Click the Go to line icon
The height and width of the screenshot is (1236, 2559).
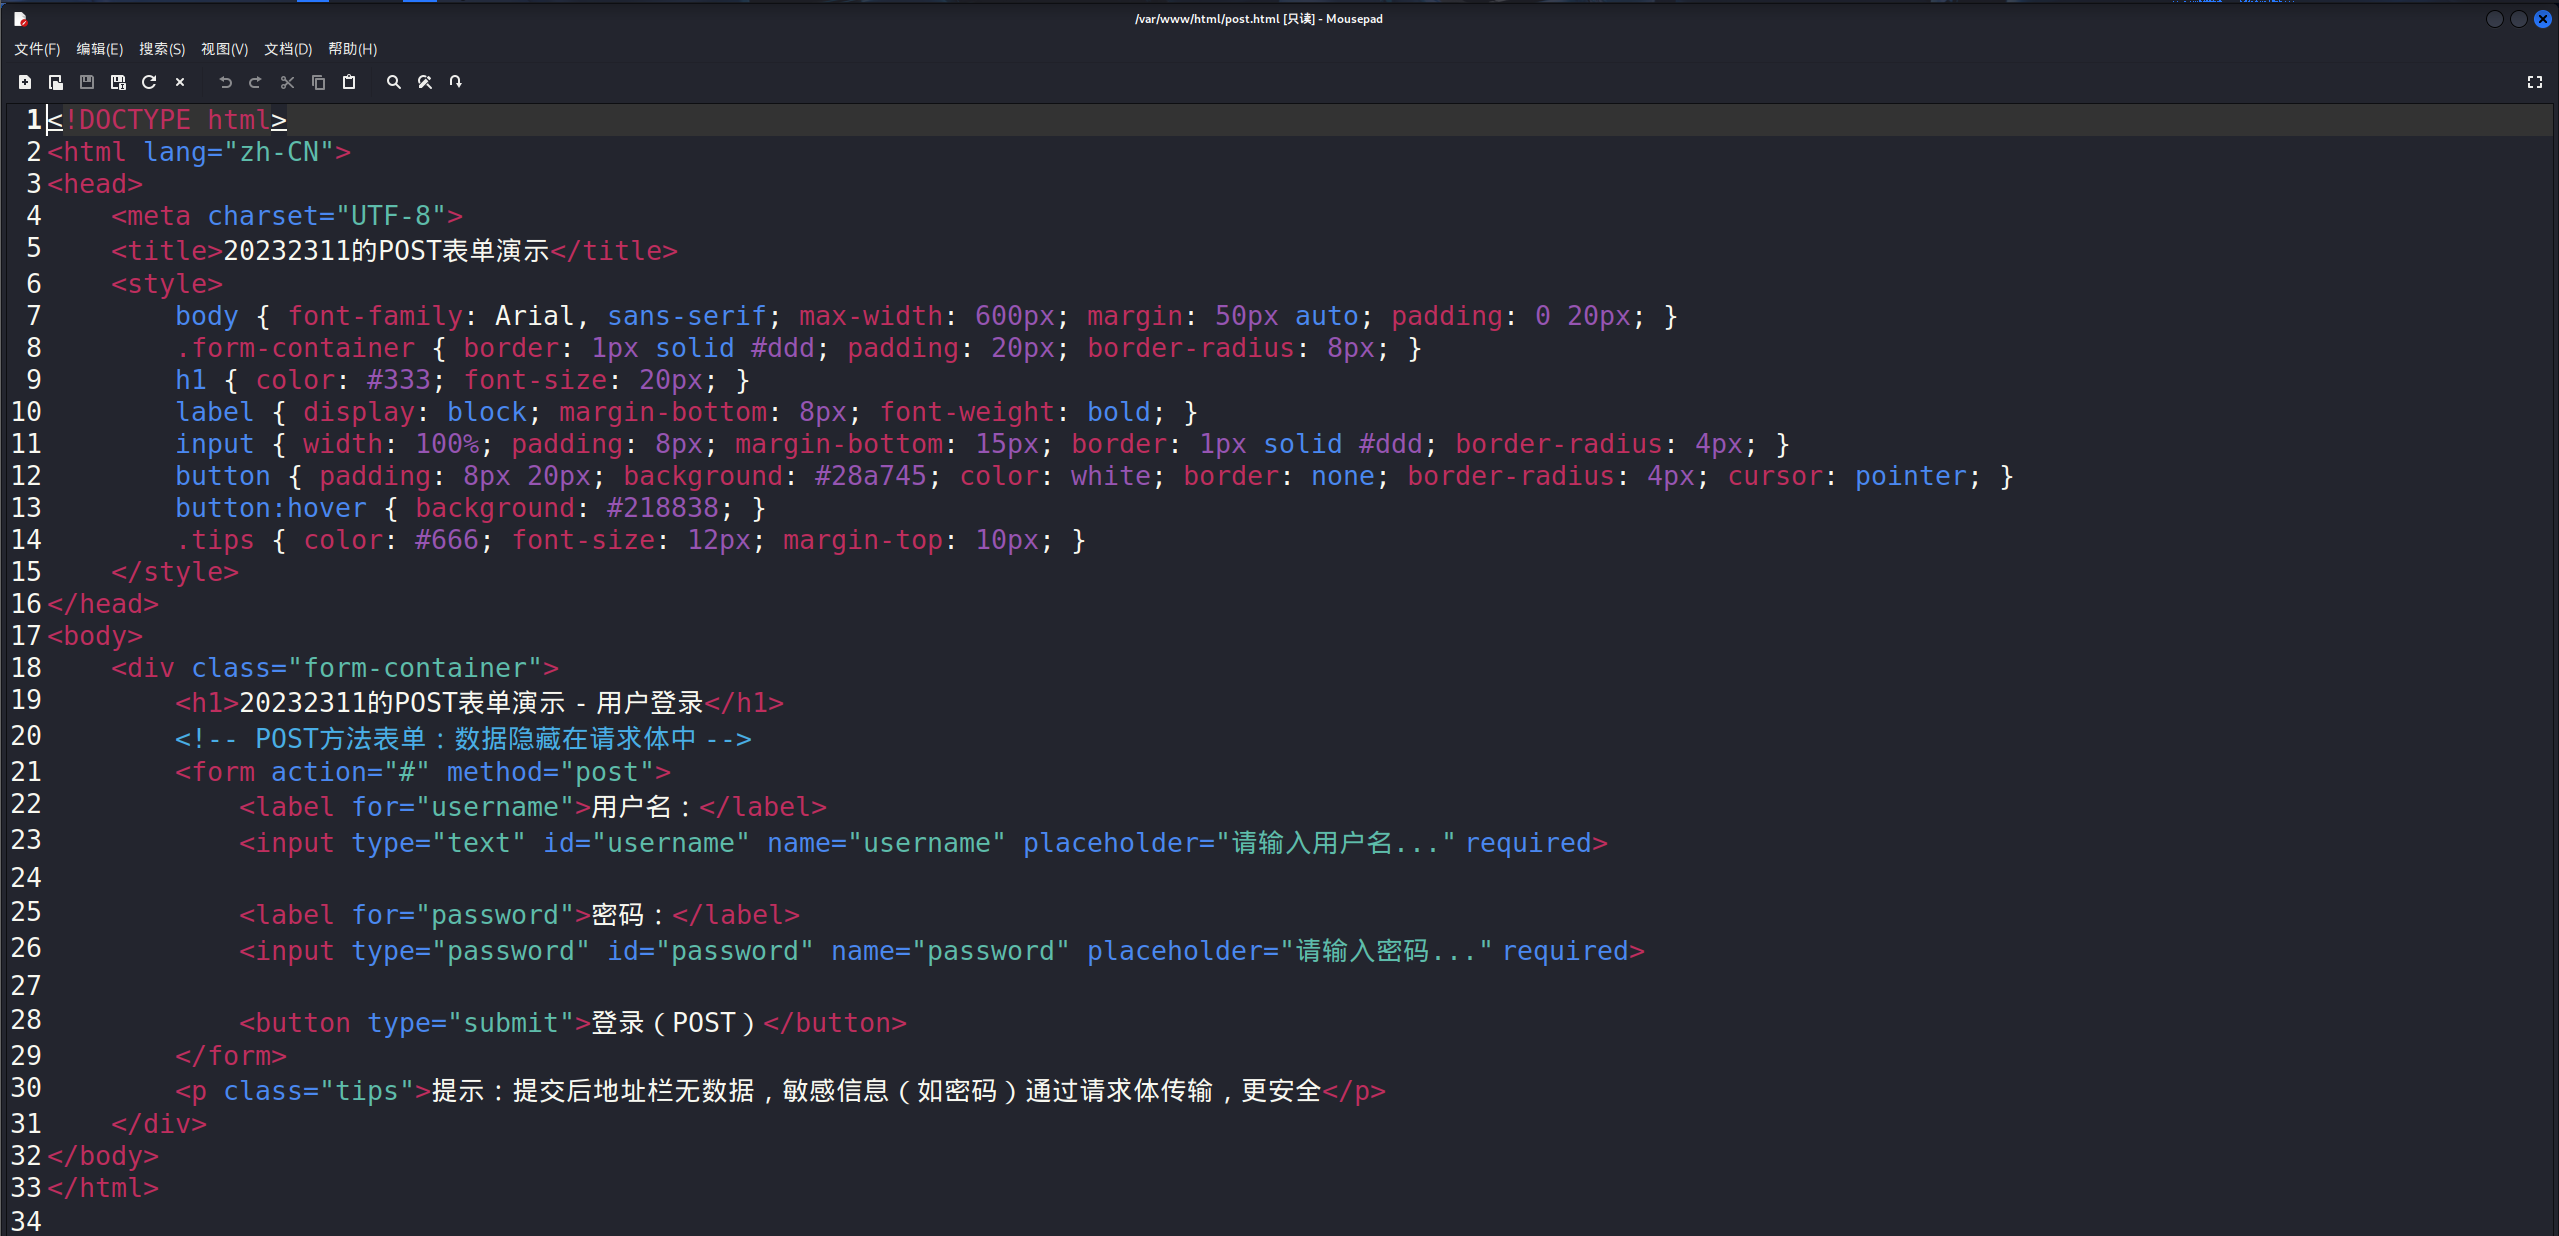[456, 82]
